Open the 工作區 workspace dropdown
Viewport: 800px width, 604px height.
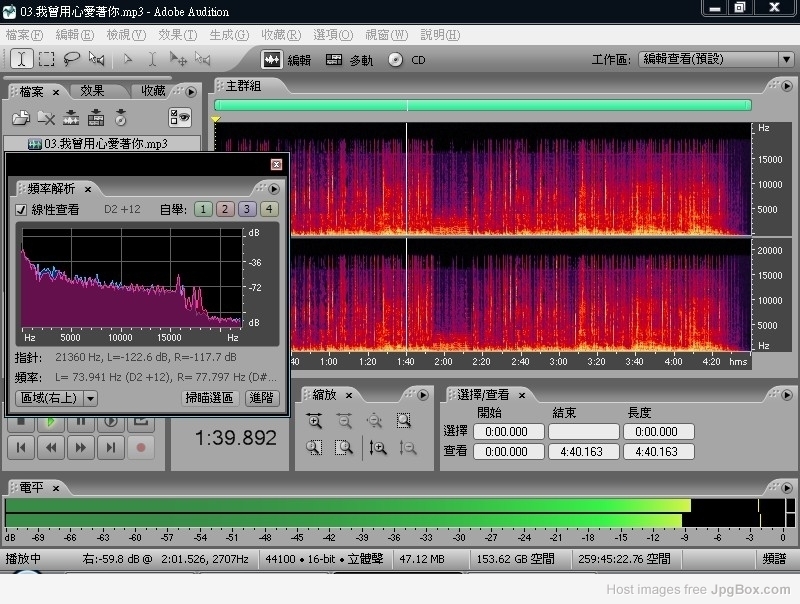(786, 59)
